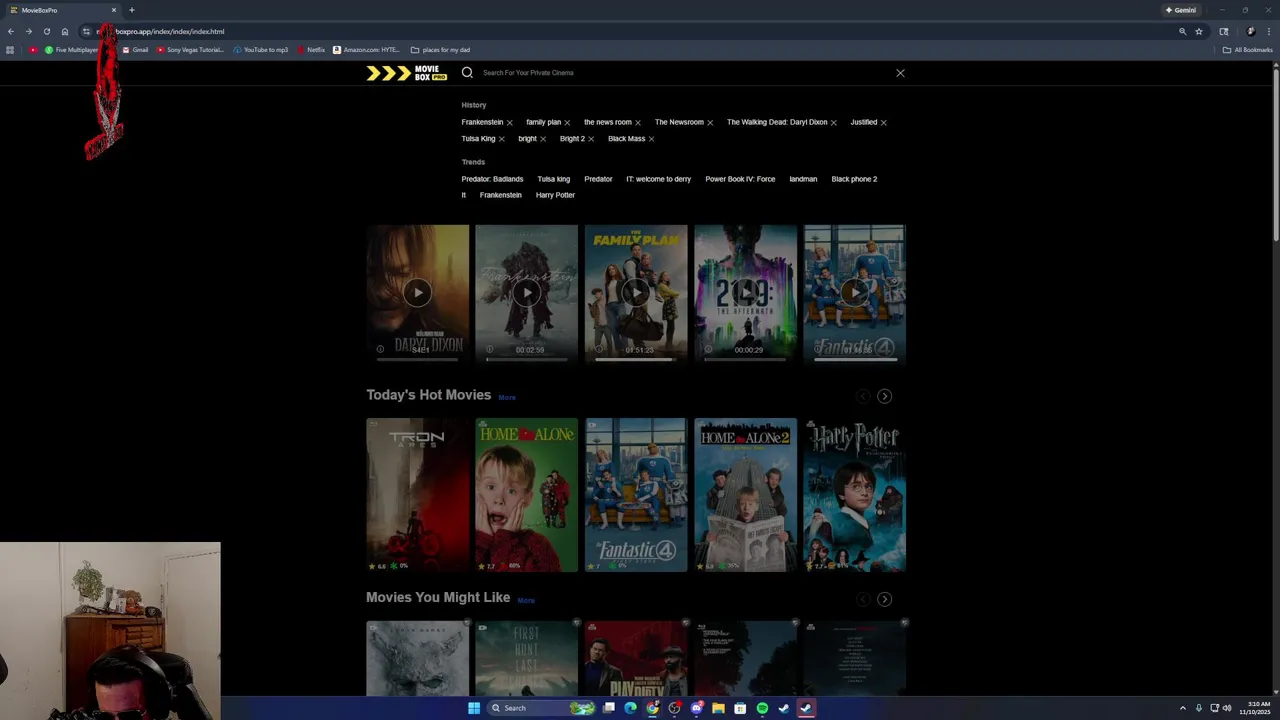Select 'Power Book IV: Force' trend
Viewport: 1280px width, 720px height.
[x=740, y=179]
